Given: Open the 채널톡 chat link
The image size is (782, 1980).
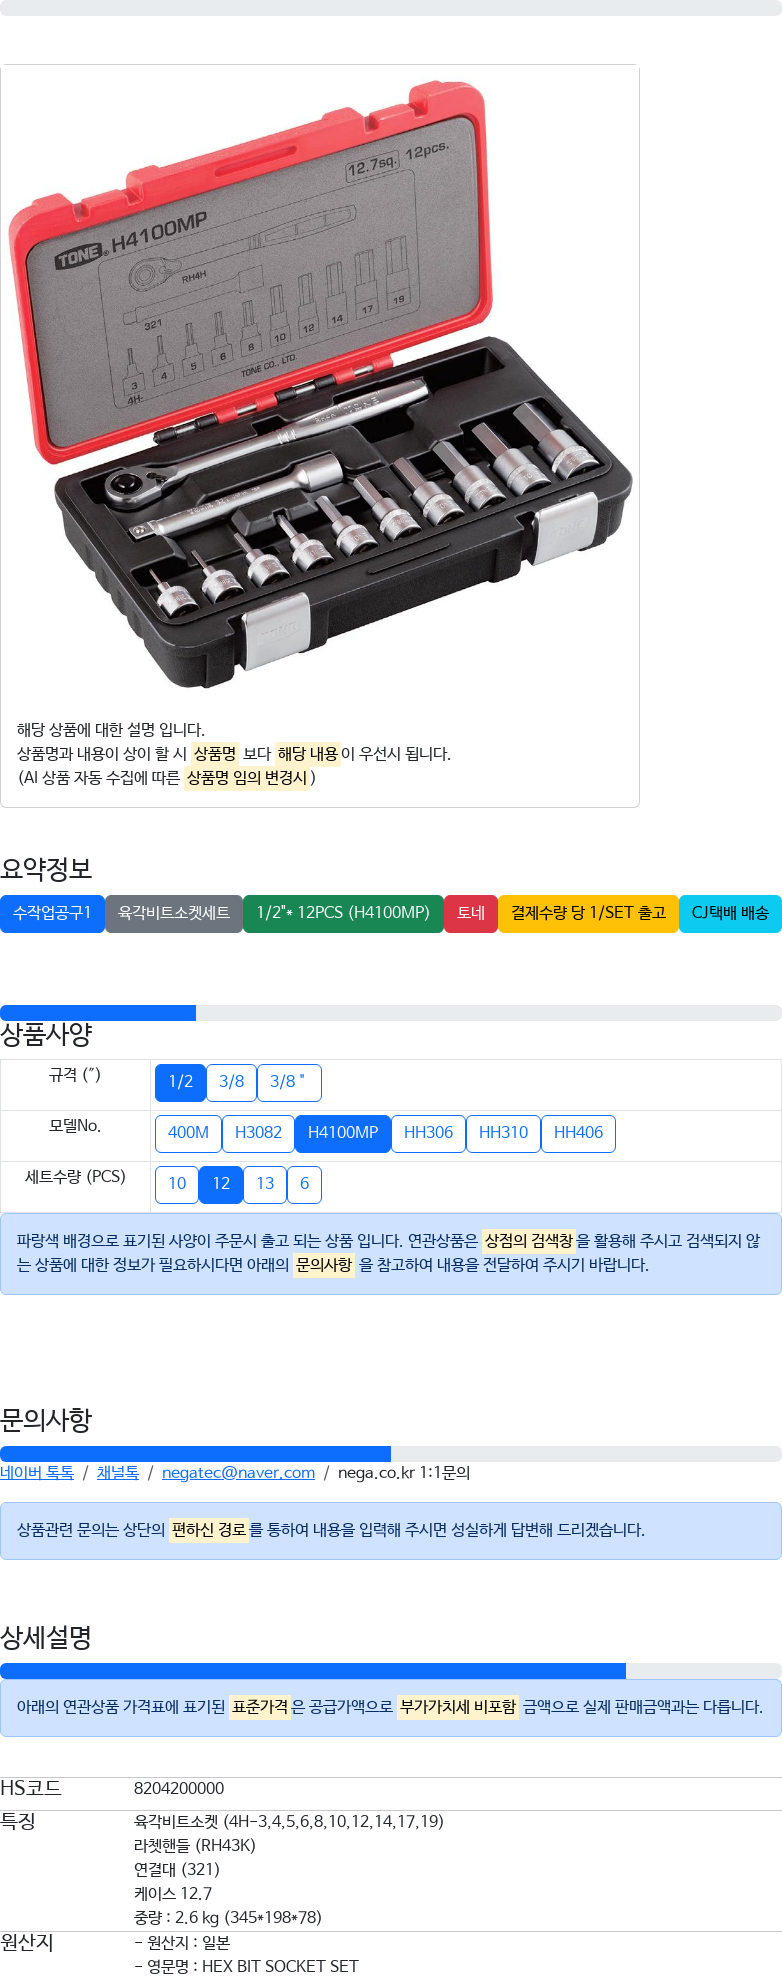Looking at the screenshot, I should point(118,1473).
